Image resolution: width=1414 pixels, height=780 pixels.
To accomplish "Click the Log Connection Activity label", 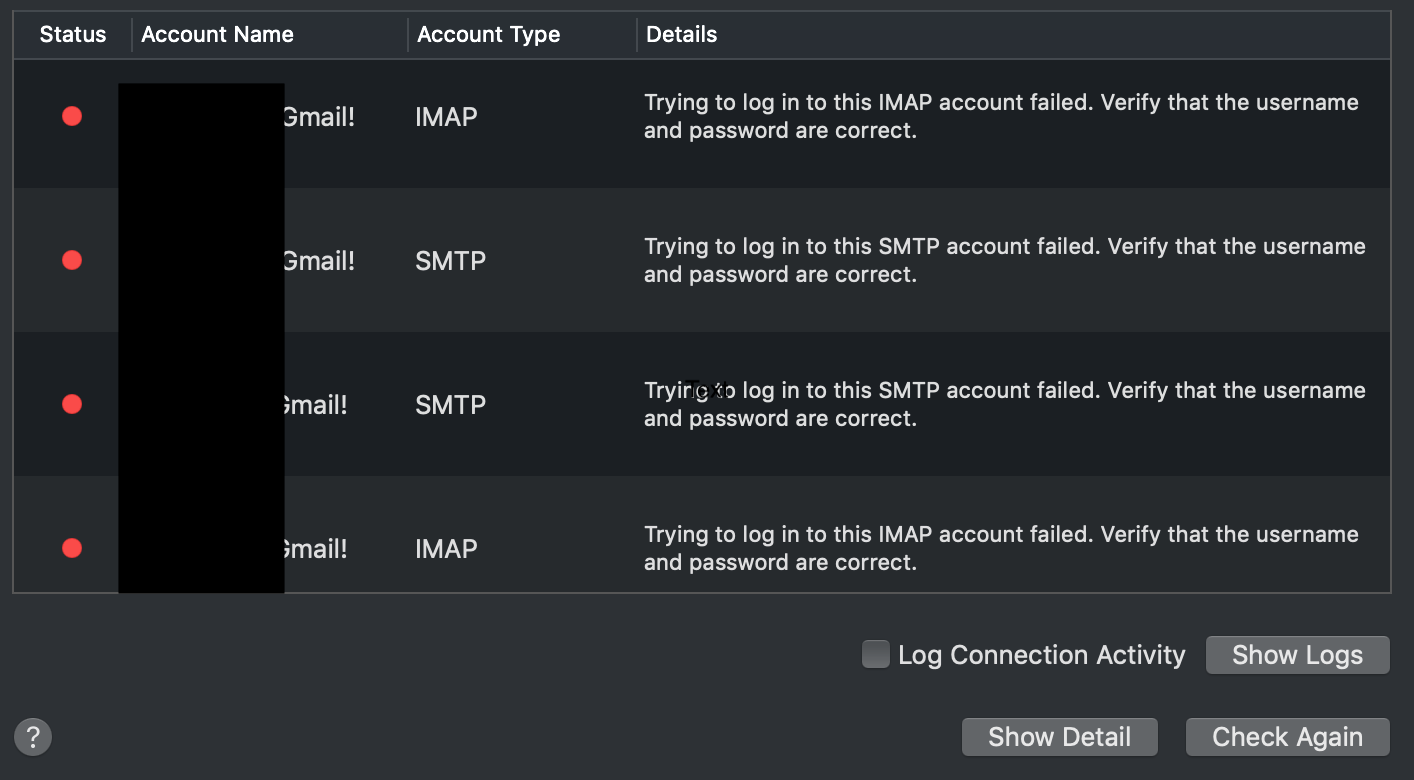I will tap(1041, 656).
